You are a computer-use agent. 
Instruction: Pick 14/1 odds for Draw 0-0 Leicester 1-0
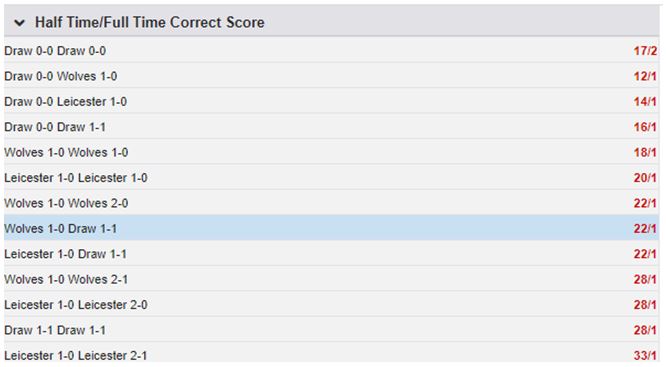pos(645,102)
